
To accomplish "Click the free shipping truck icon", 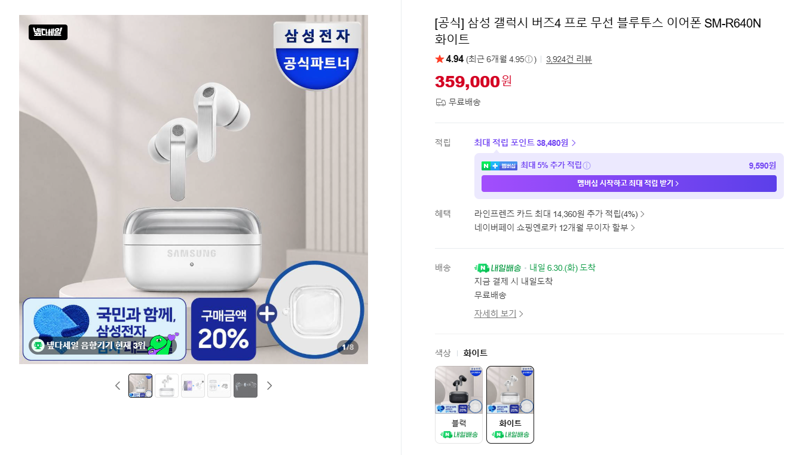I will coord(440,102).
